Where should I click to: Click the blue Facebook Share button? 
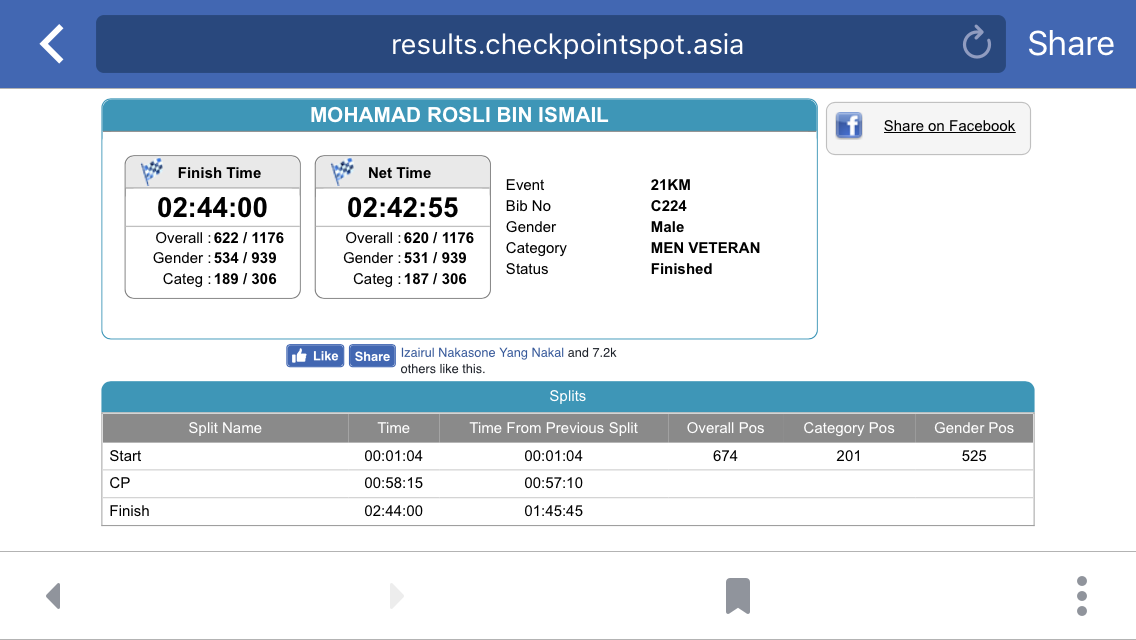click(372, 356)
